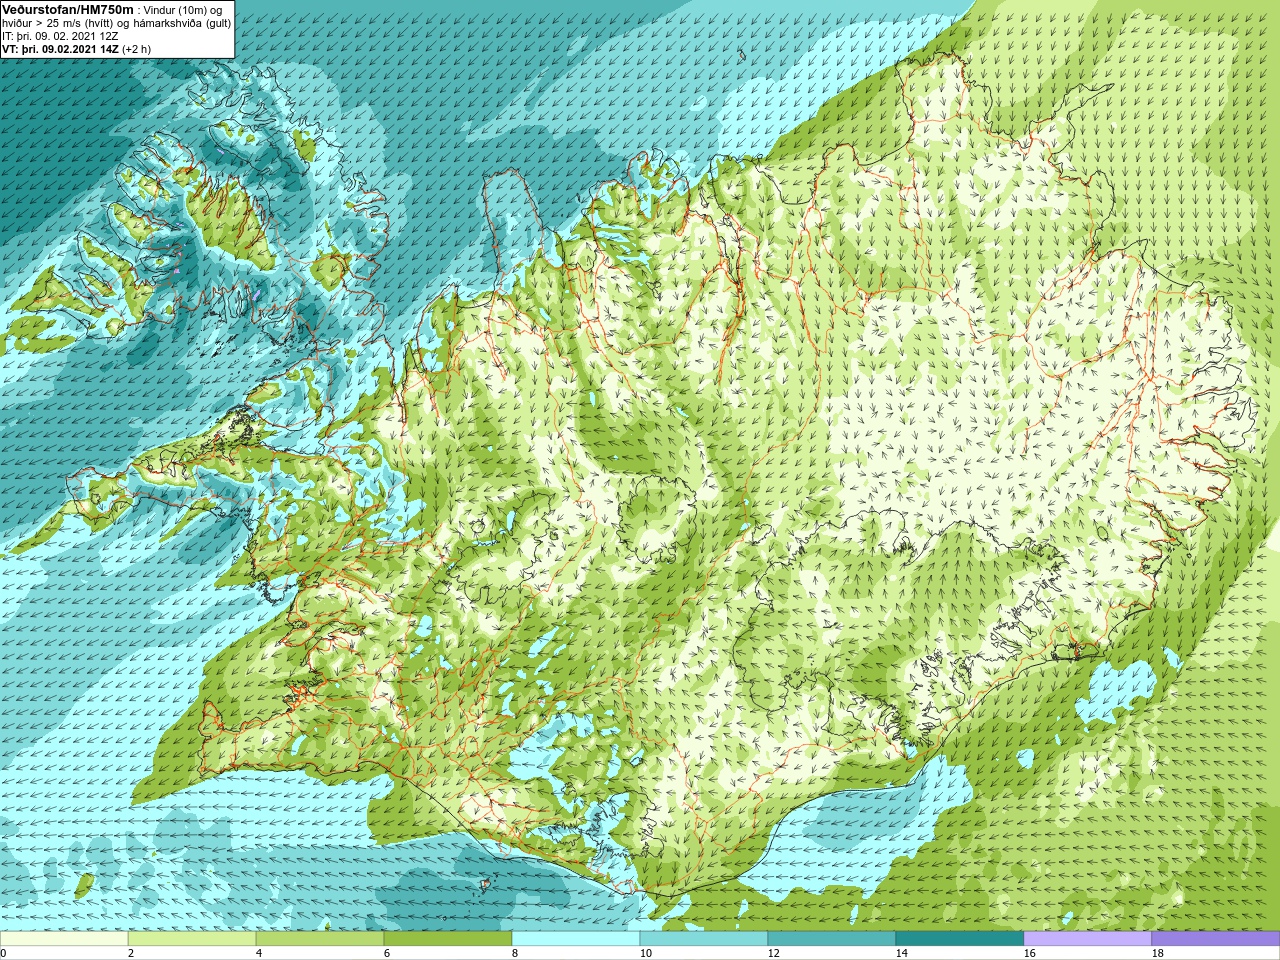Click the 6–8 m/s darker green legend swatch
The height and width of the screenshot is (960, 1280).
[x=448, y=939]
